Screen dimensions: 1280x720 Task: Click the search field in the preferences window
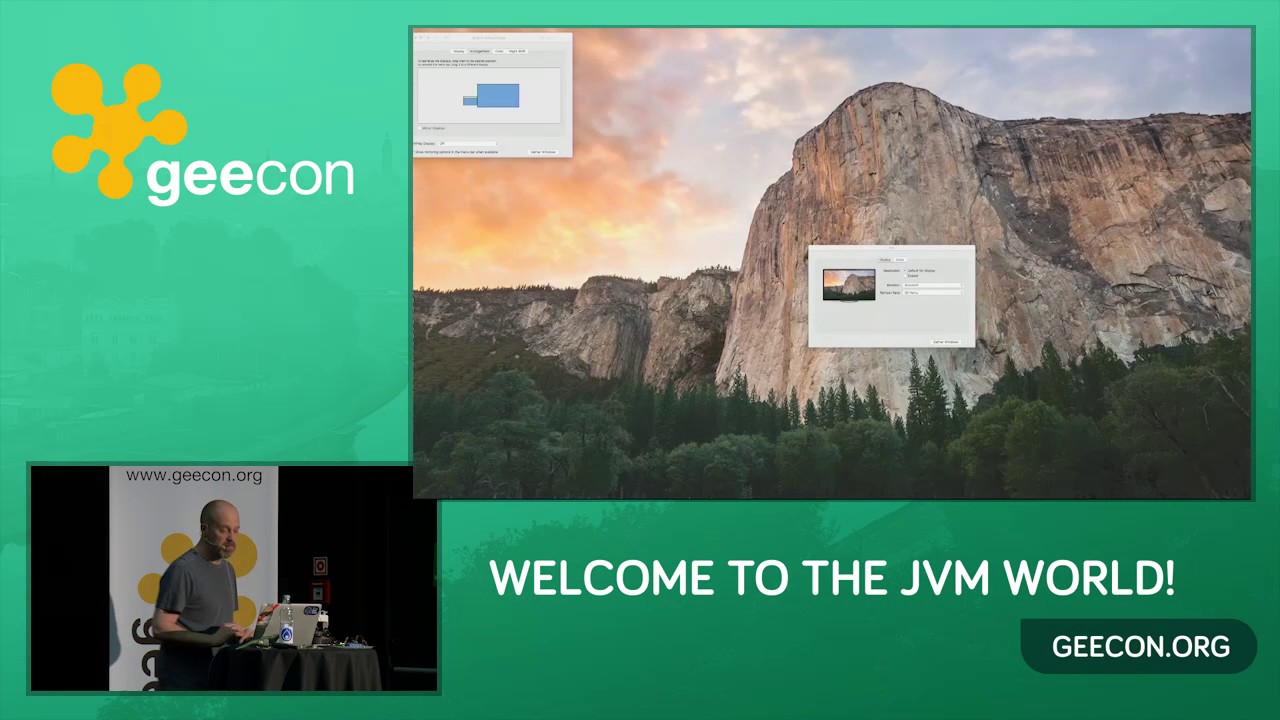545,37
